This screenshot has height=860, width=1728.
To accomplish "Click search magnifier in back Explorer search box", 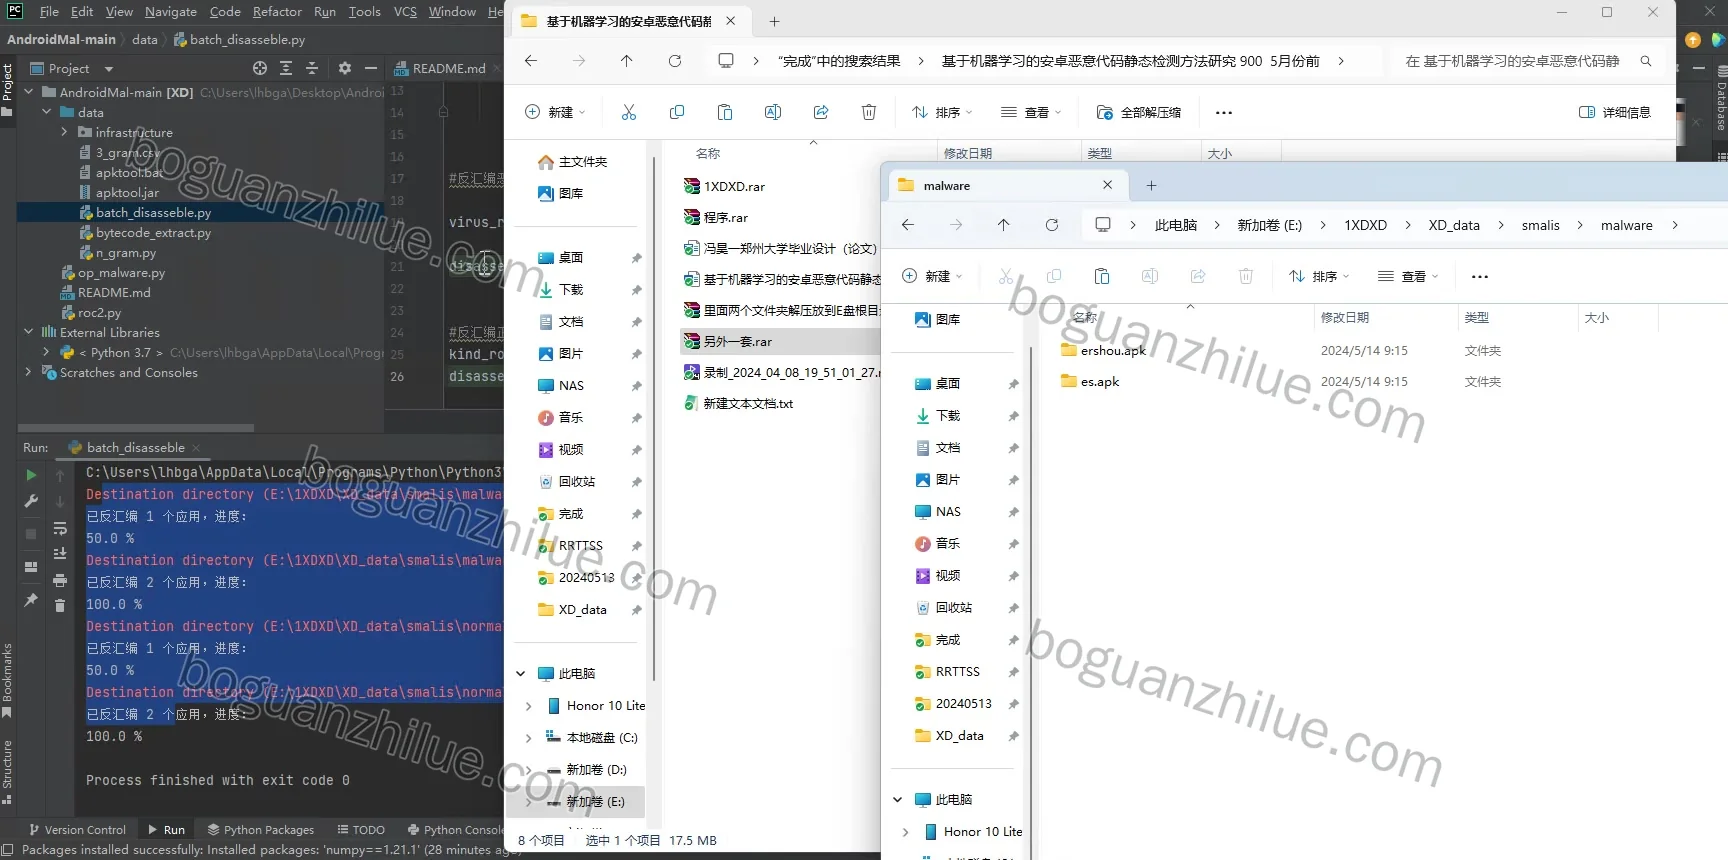I will (x=1646, y=61).
